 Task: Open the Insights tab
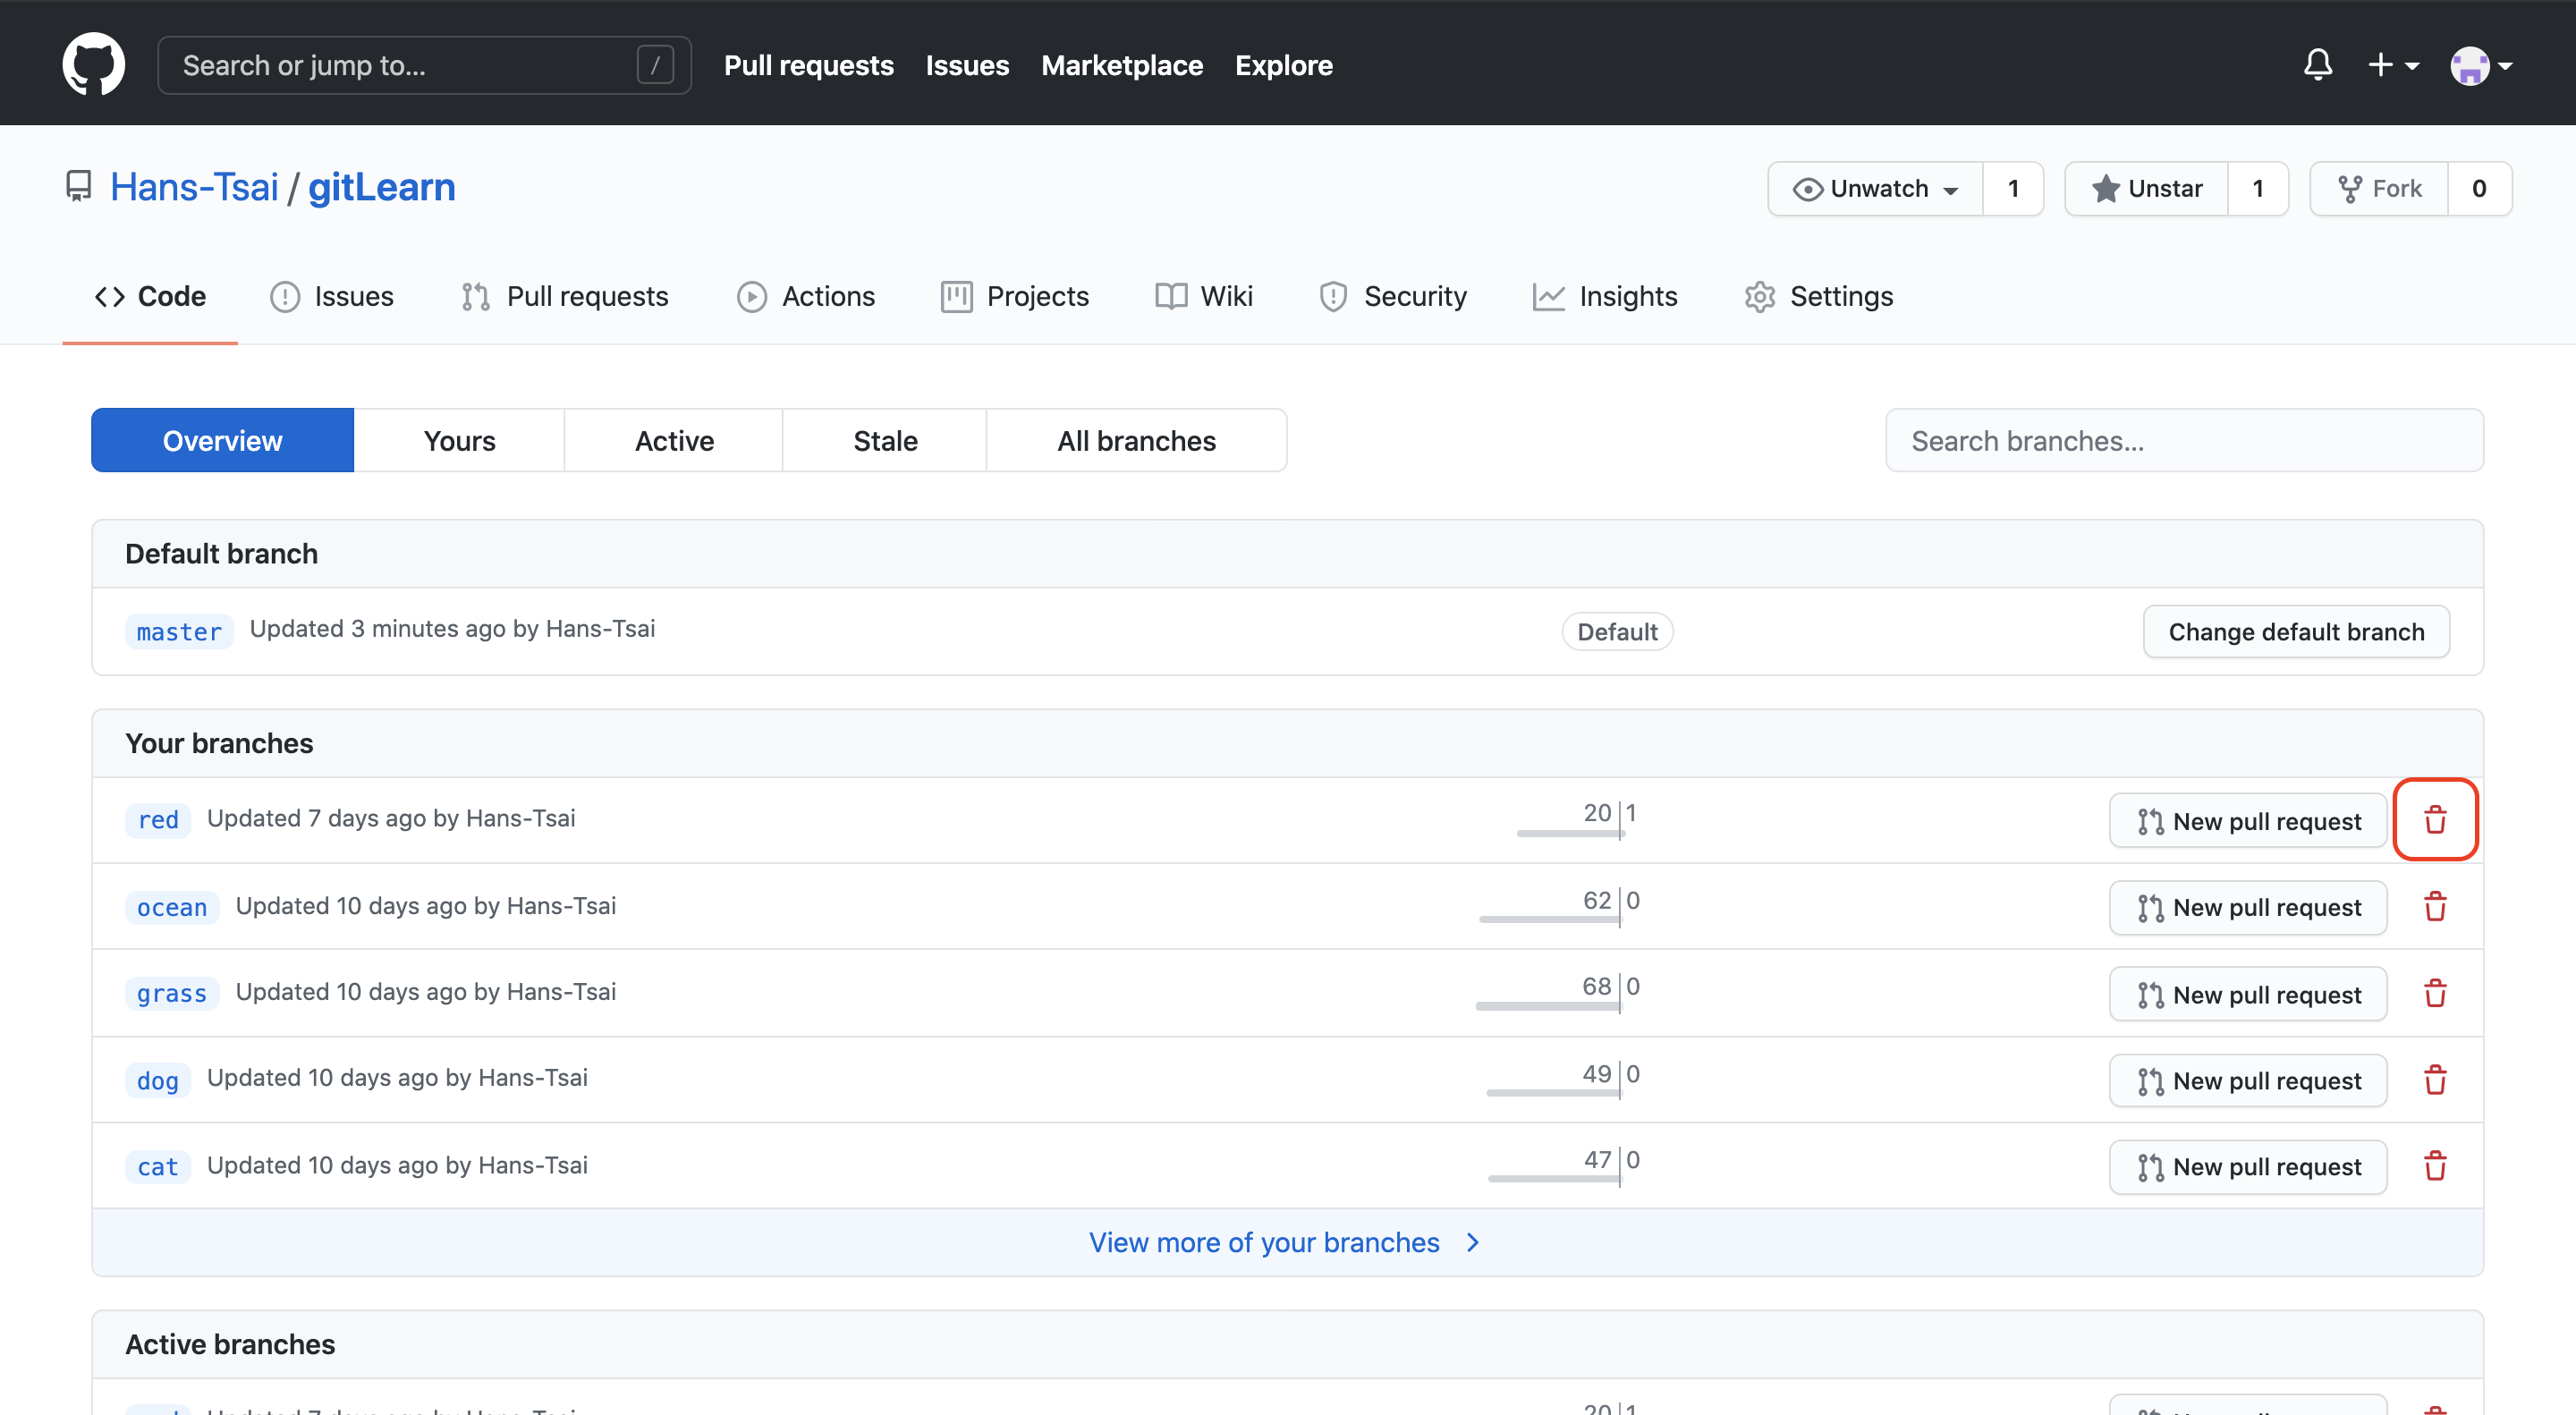pyautogui.click(x=1604, y=296)
